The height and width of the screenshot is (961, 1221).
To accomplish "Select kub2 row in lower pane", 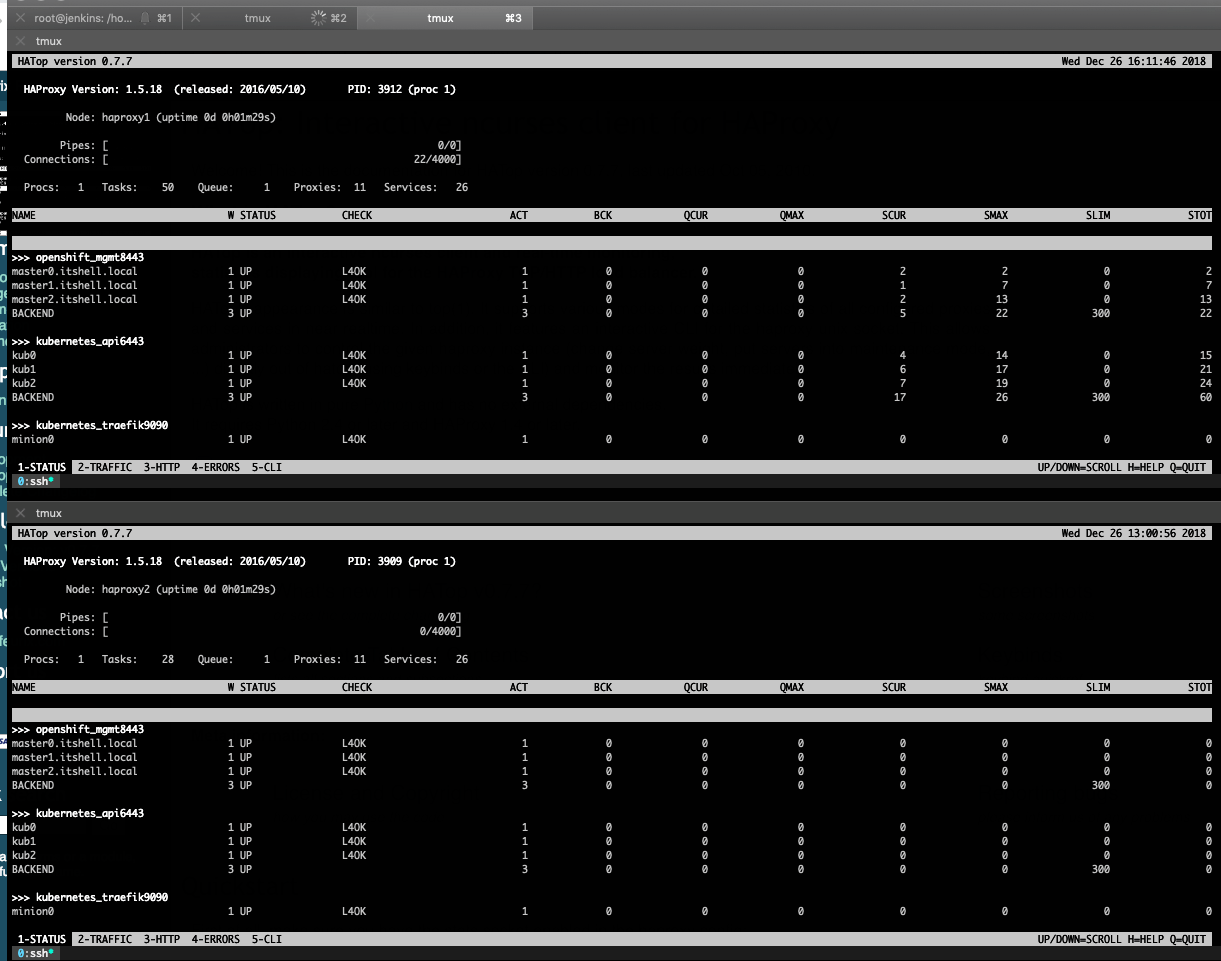I will (611, 855).
